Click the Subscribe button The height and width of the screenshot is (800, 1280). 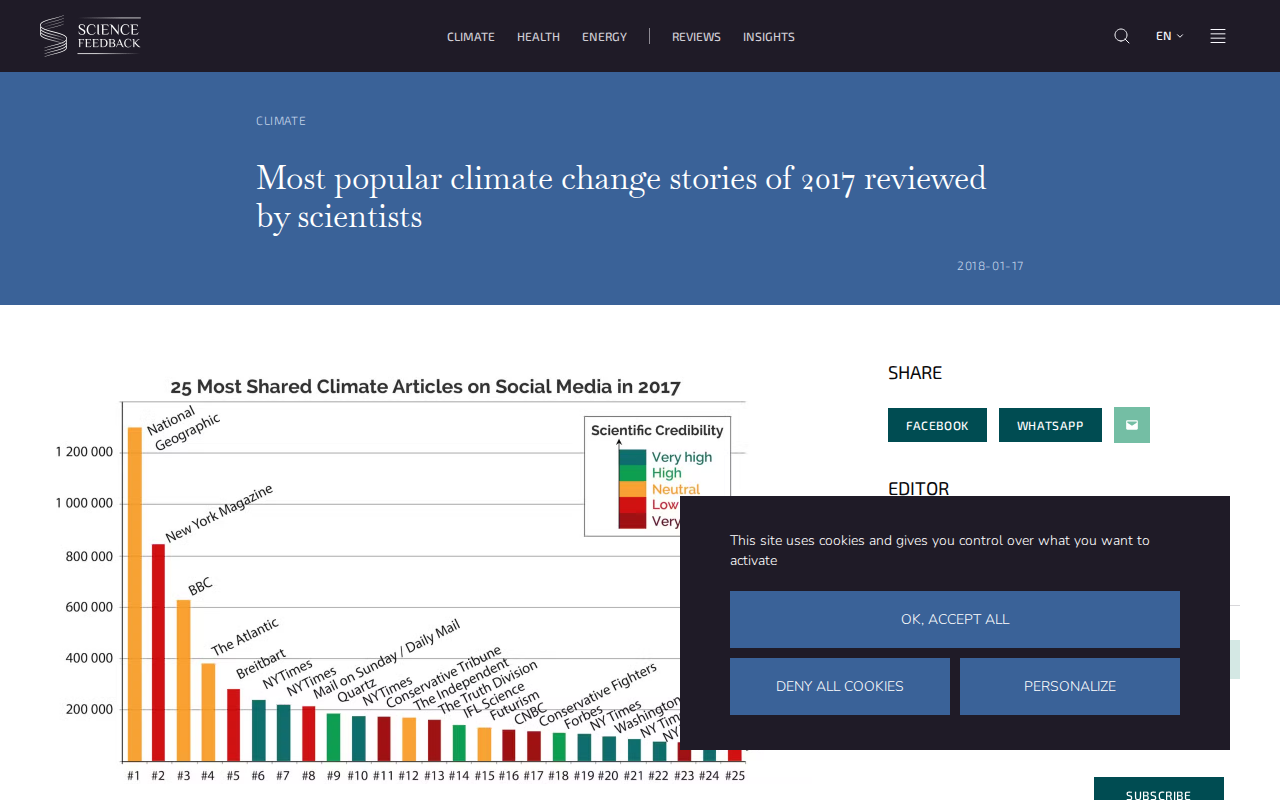click(x=1159, y=789)
